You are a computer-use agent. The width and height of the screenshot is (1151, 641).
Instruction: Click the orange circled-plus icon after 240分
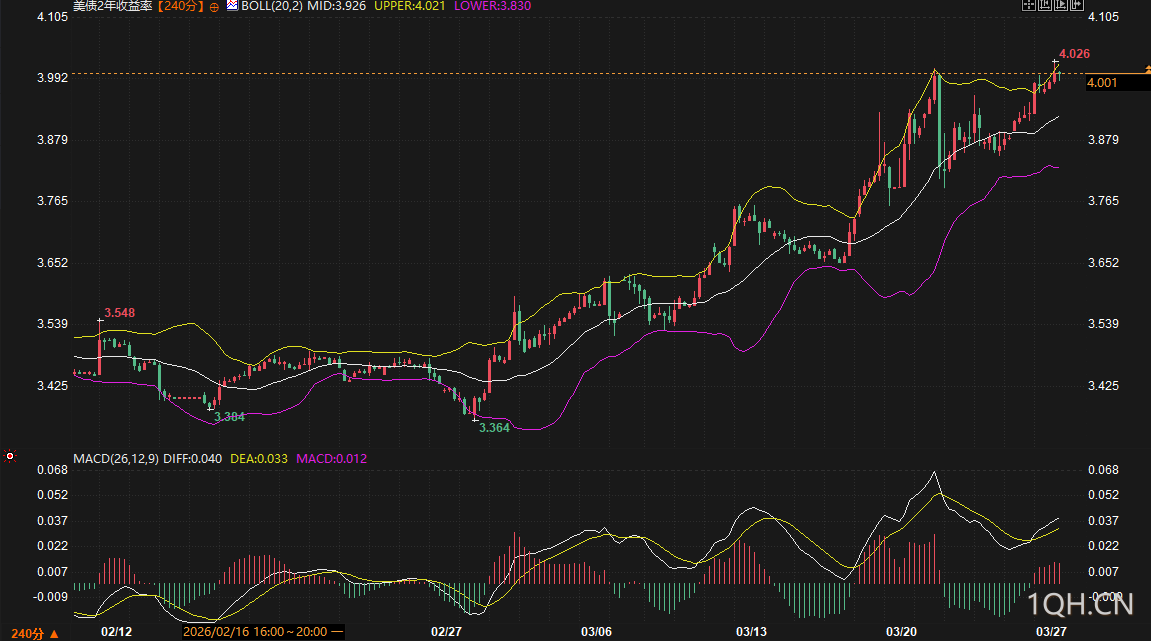tap(214, 6)
